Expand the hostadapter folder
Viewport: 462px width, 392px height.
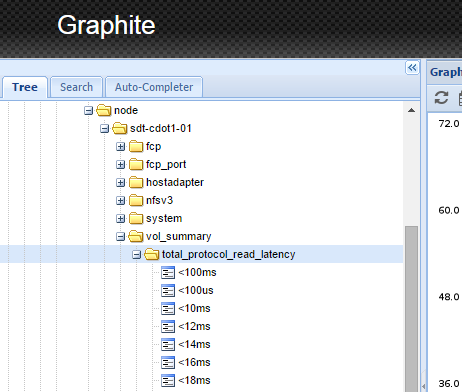point(120,182)
